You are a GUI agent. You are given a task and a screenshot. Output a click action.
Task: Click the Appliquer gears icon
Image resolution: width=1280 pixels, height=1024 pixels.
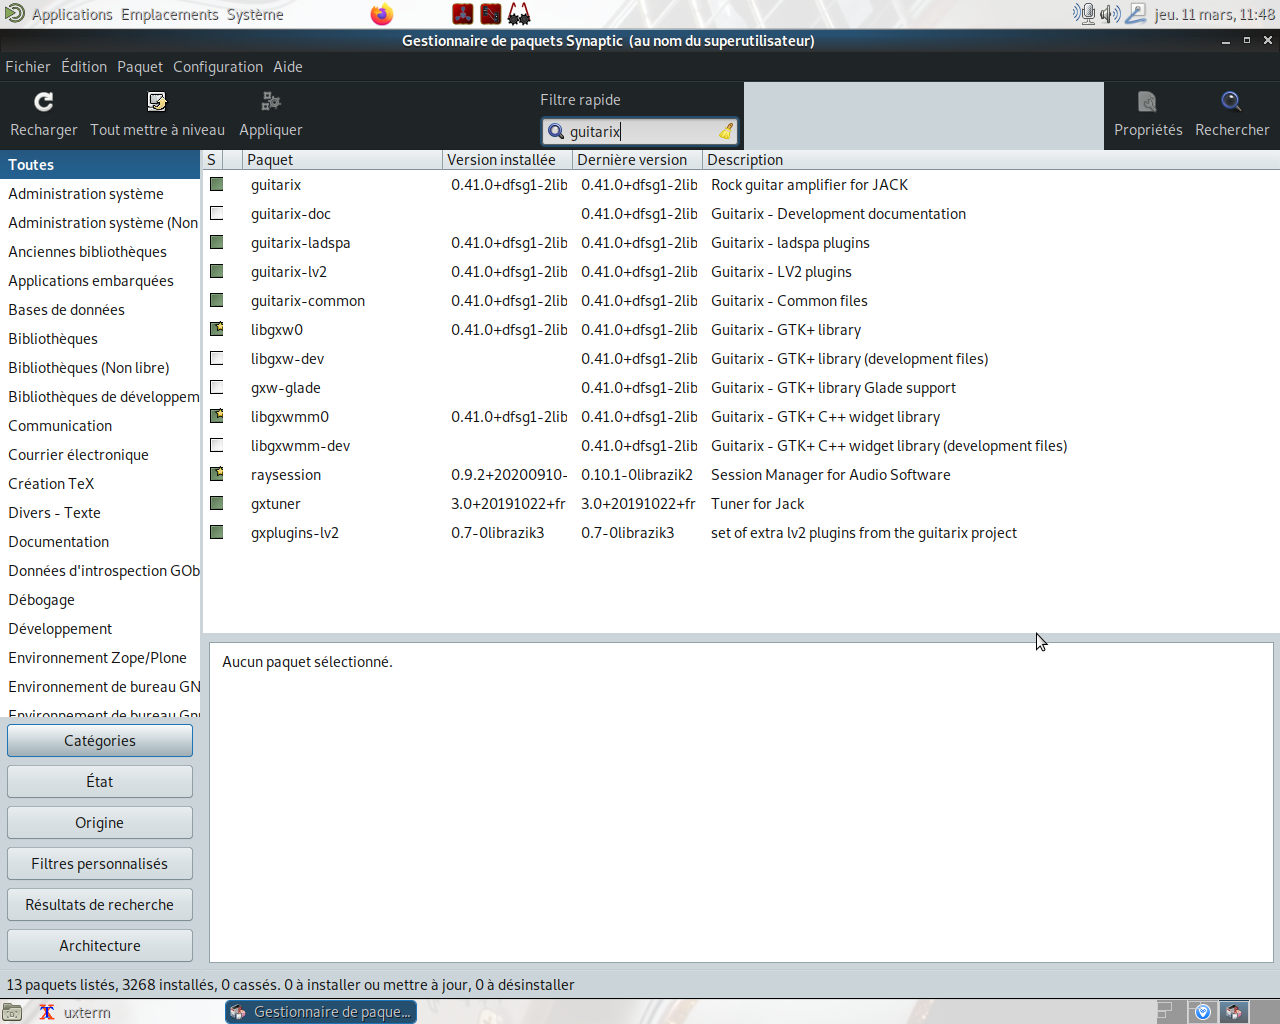click(x=270, y=102)
